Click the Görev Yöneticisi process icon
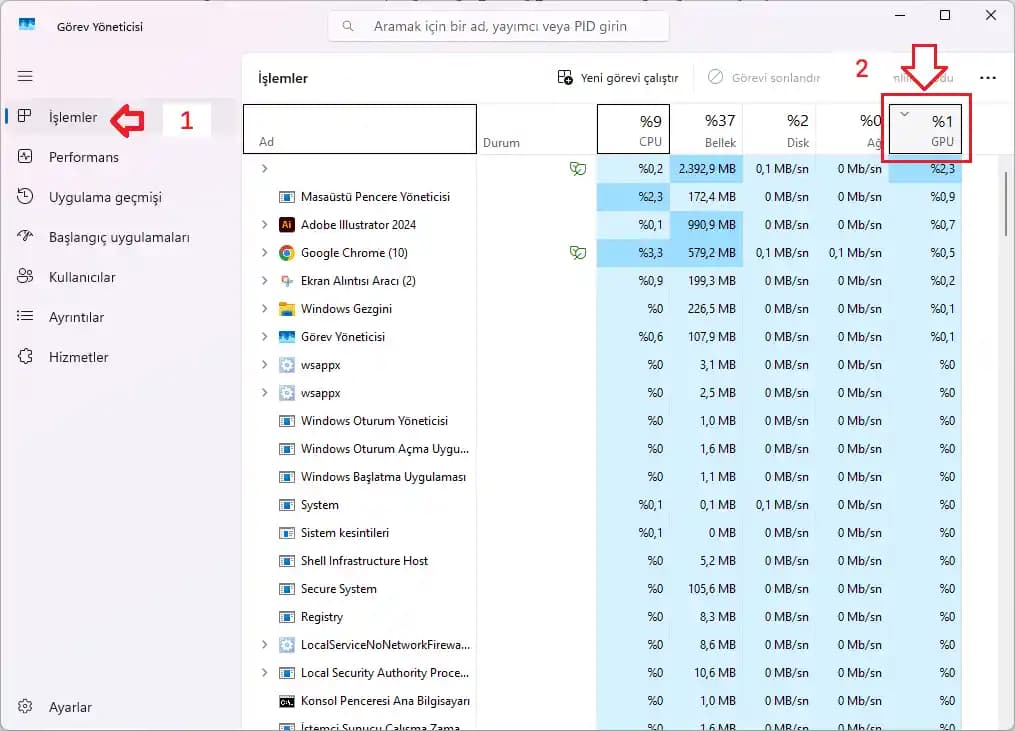1015x731 pixels. coord(287,337)
